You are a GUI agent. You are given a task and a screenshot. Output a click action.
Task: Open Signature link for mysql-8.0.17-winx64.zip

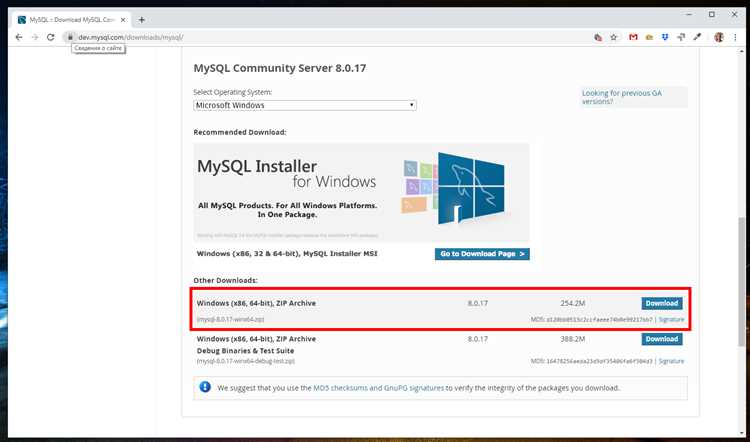(671, 319)
